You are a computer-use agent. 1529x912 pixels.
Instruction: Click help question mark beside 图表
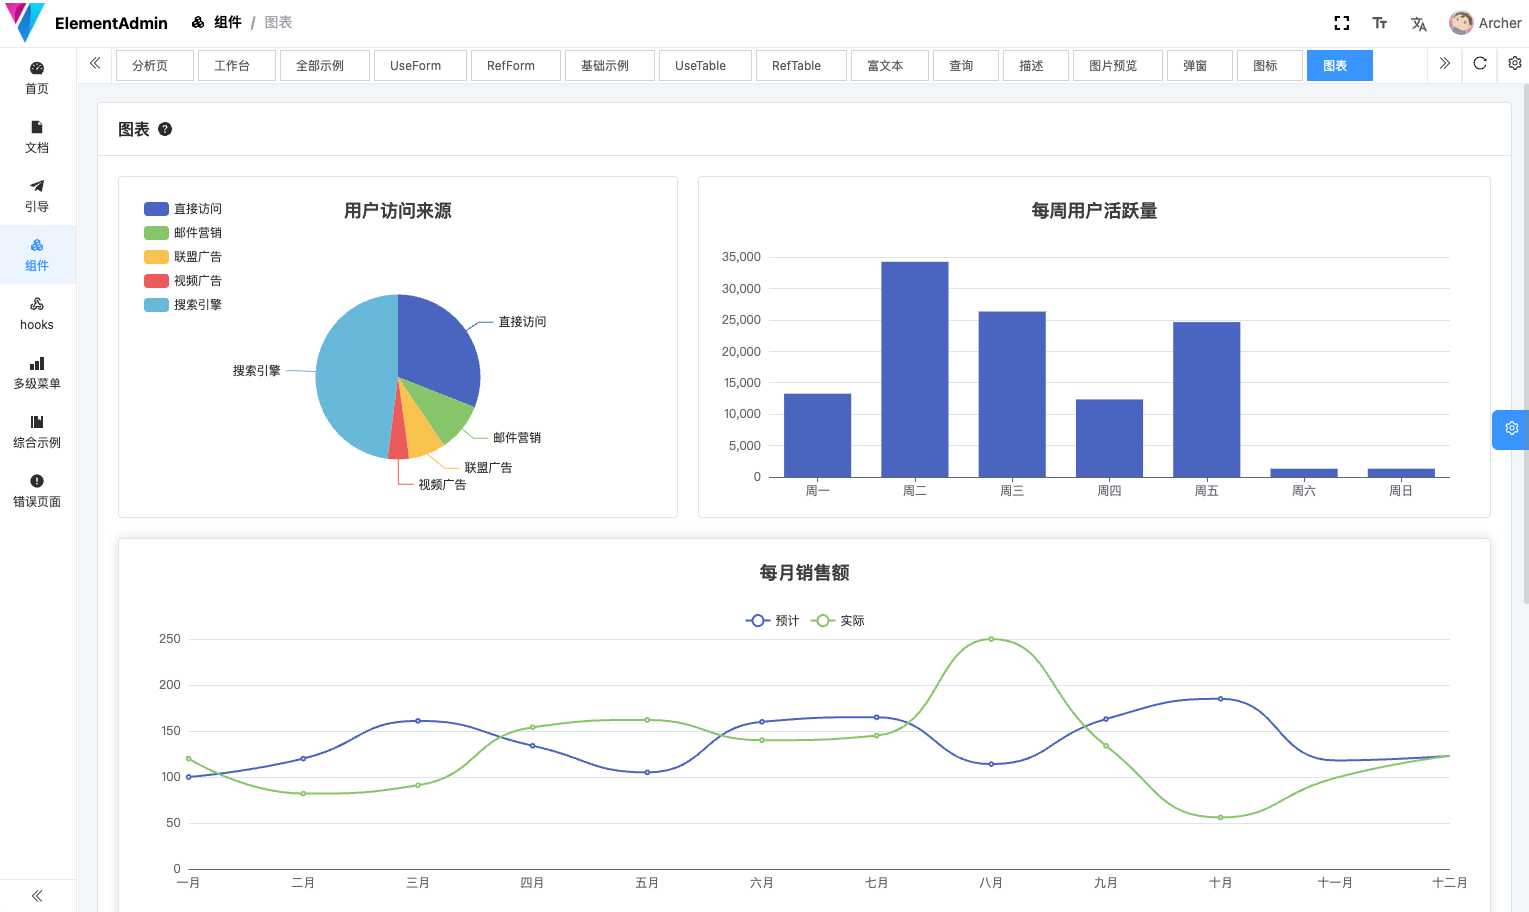165,129
